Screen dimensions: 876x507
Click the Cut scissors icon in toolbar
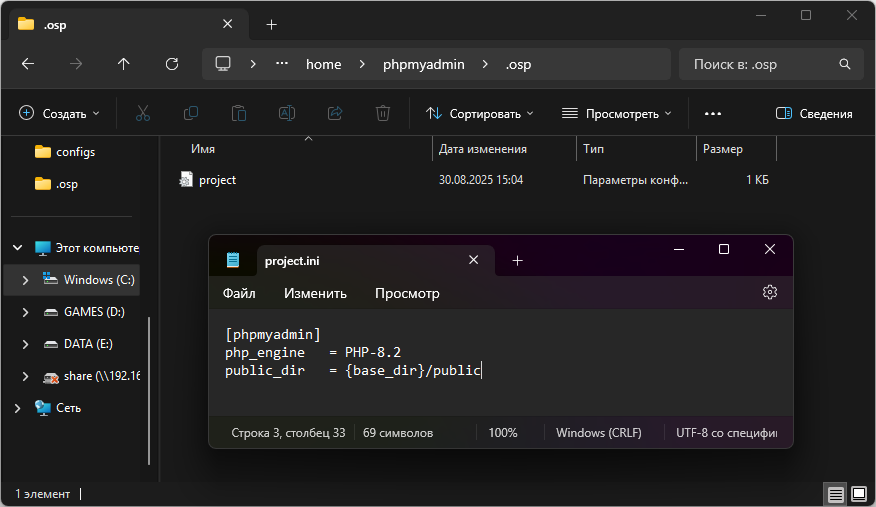click(142, 114)
